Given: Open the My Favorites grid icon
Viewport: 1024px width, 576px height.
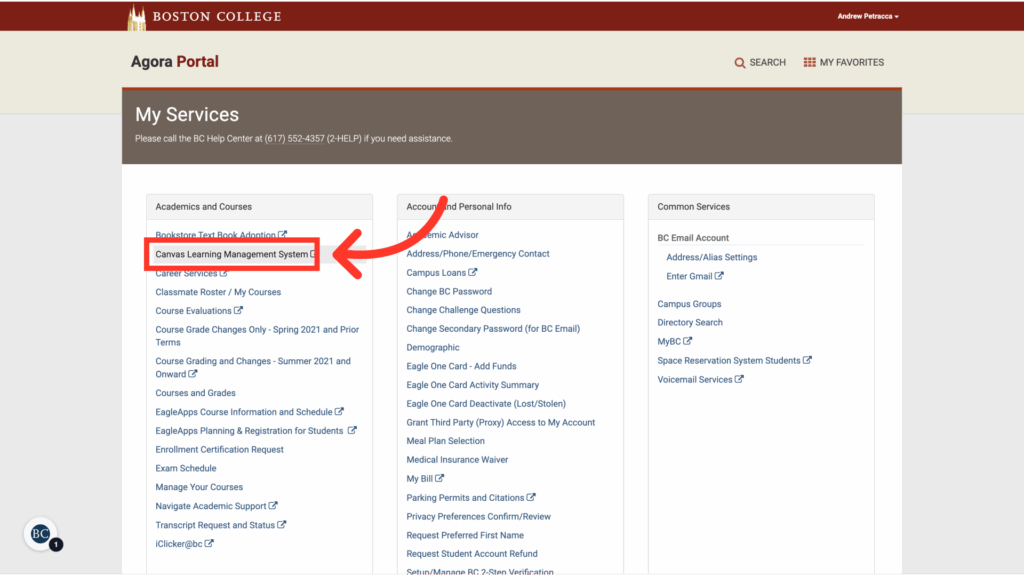Looking at the screenshot, I should (x=809, y=62).
